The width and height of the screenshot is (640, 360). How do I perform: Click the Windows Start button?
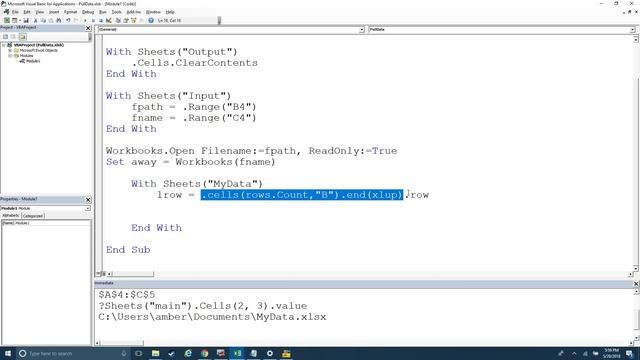tap(7, 353)
